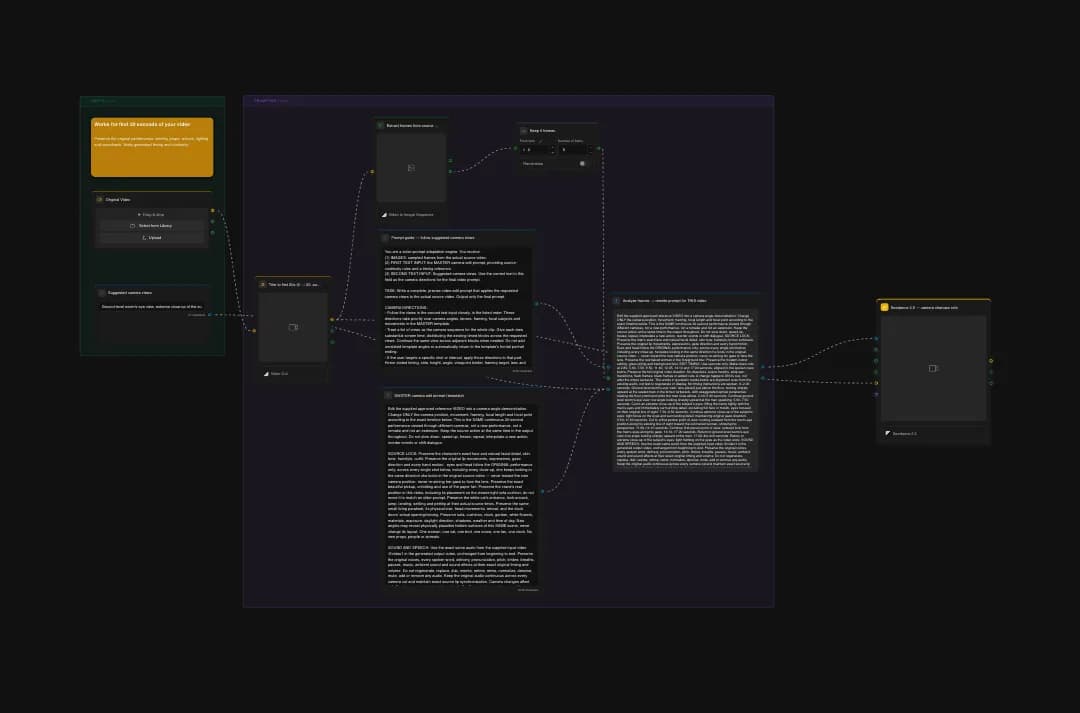This screenshot has width=1080, height=713.
Task: Toggle the switch in Keep 4 frames node
Action: [583, 164]
